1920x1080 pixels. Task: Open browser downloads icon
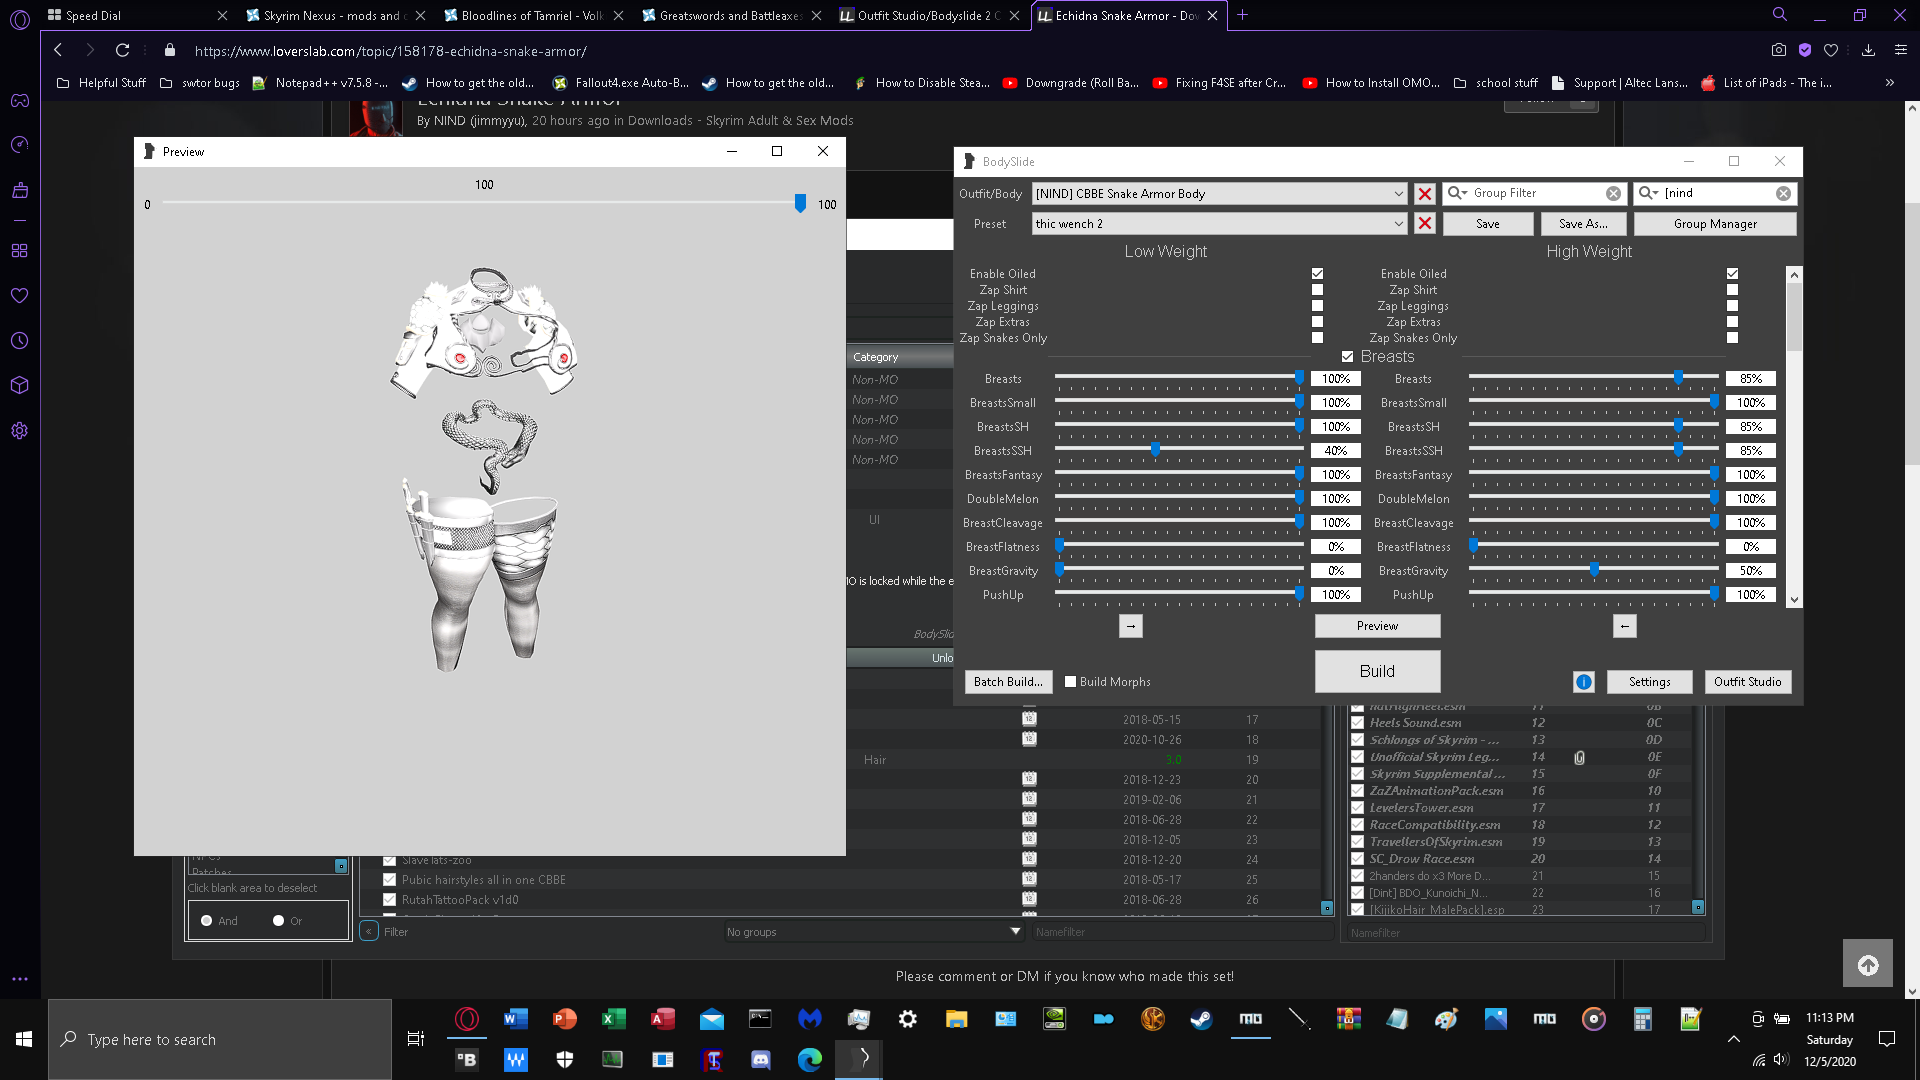point(1868,50)
